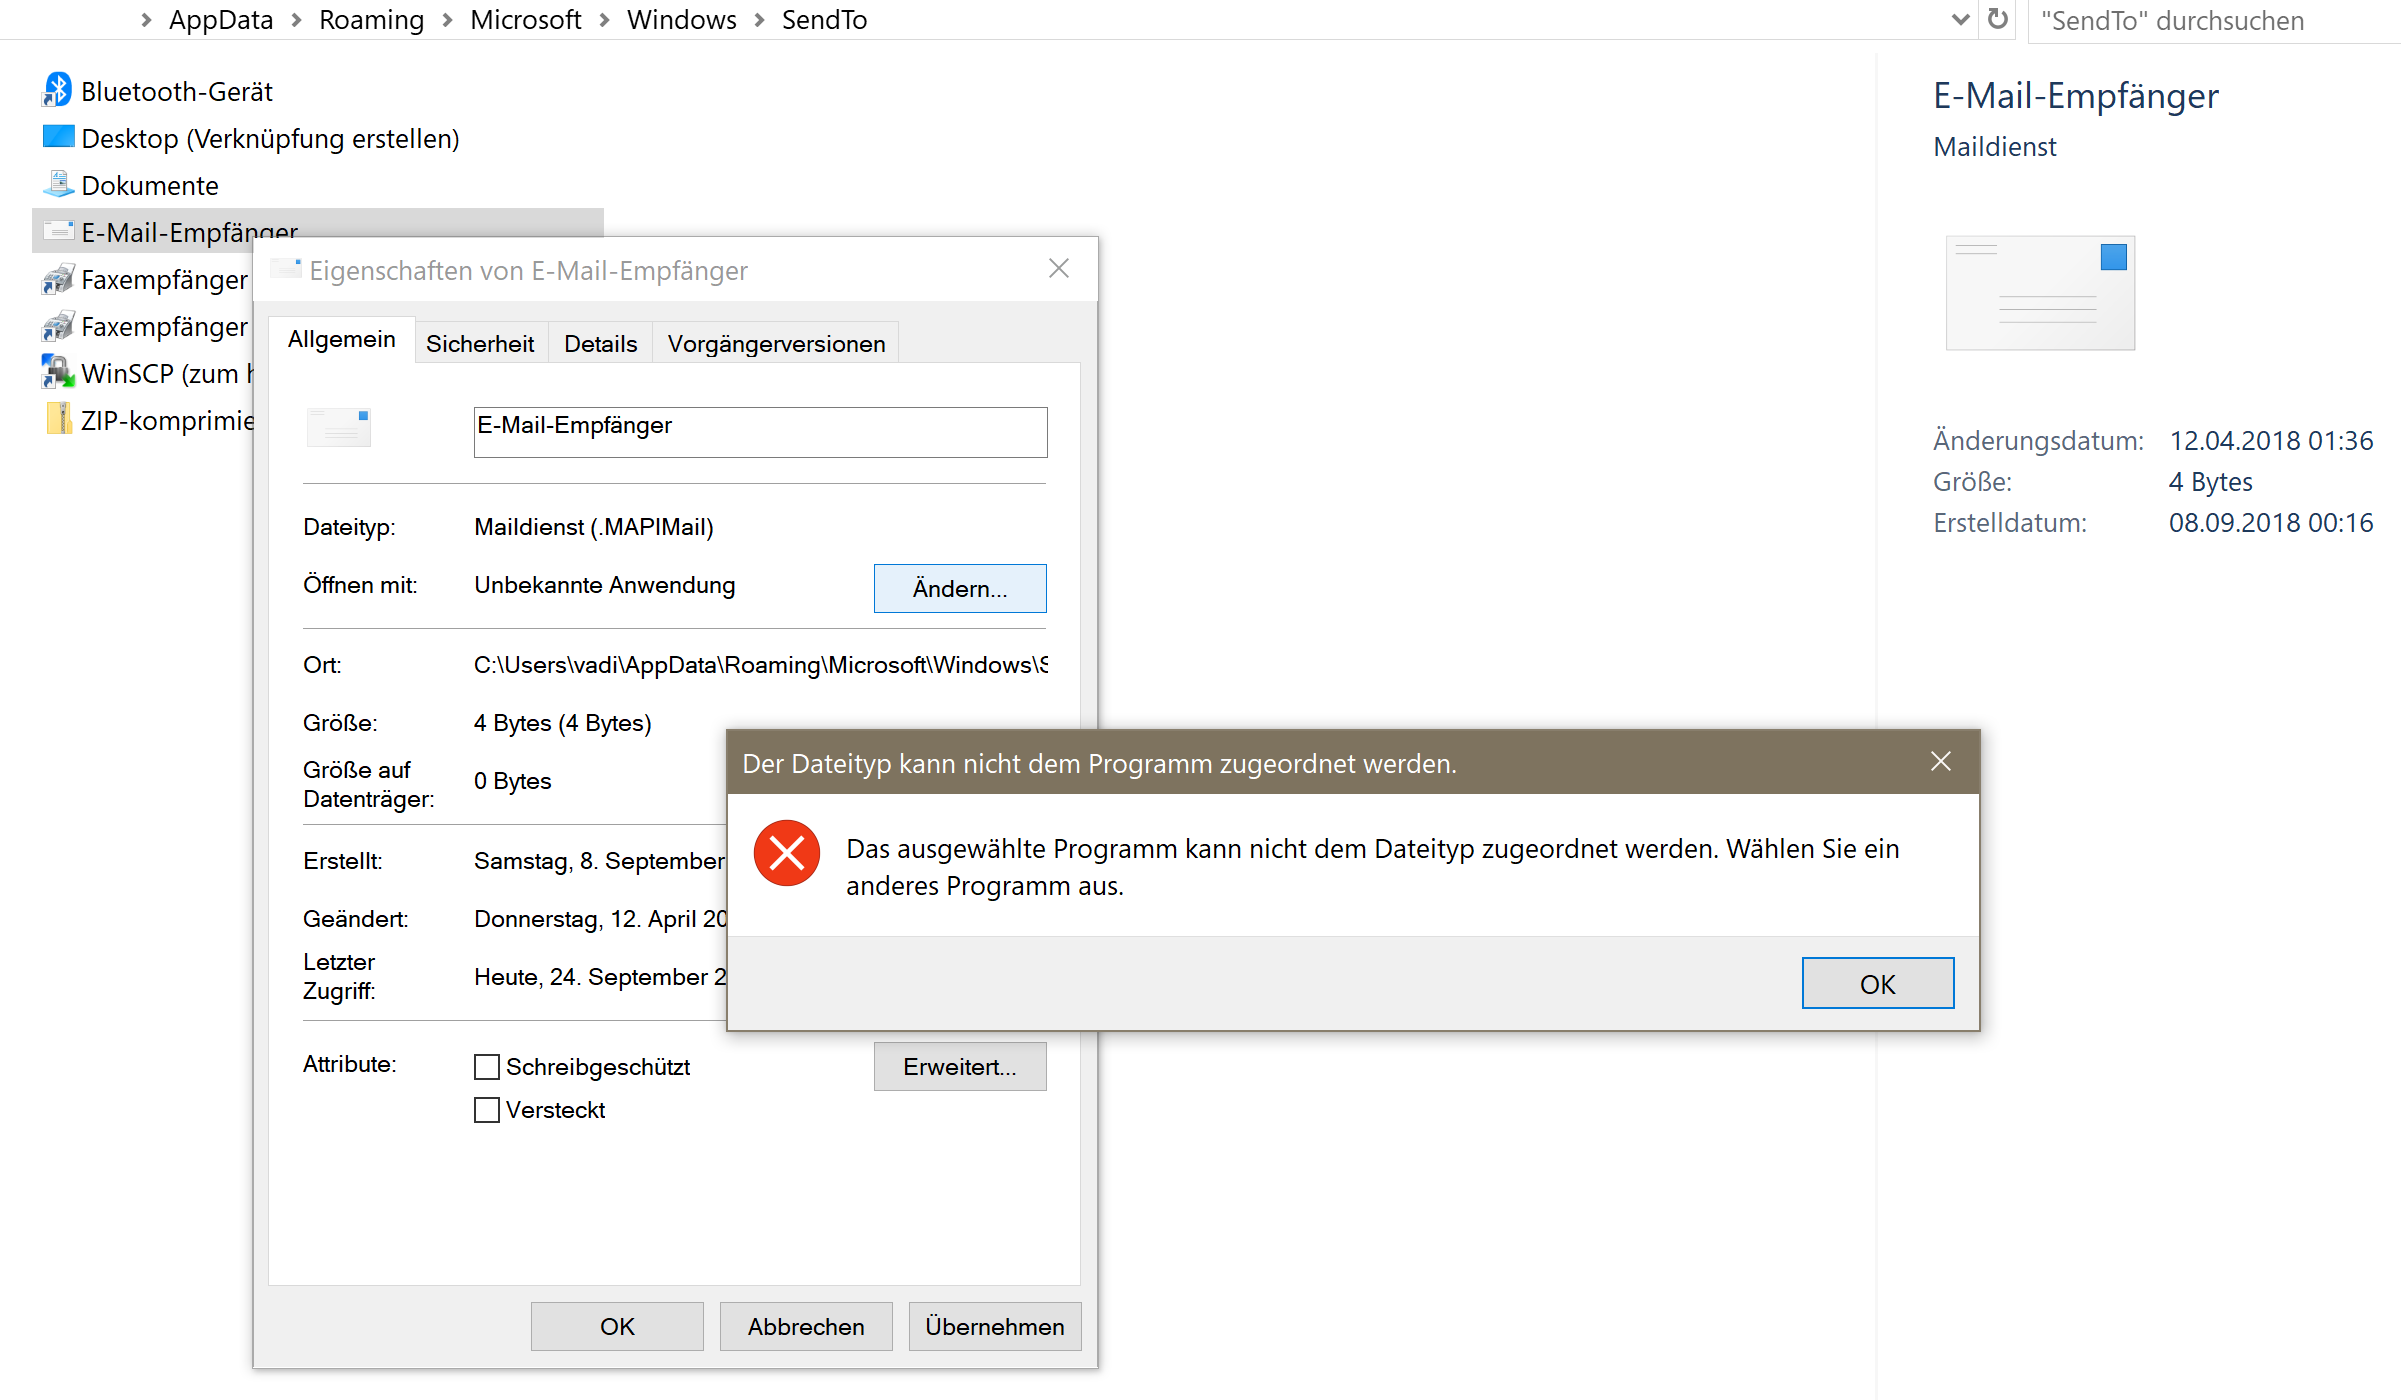The height and width of the screenshot is (1400, 2401).
Task: Expand the chevron before AppData breadcrumb
Action: (x=146, y=20)
